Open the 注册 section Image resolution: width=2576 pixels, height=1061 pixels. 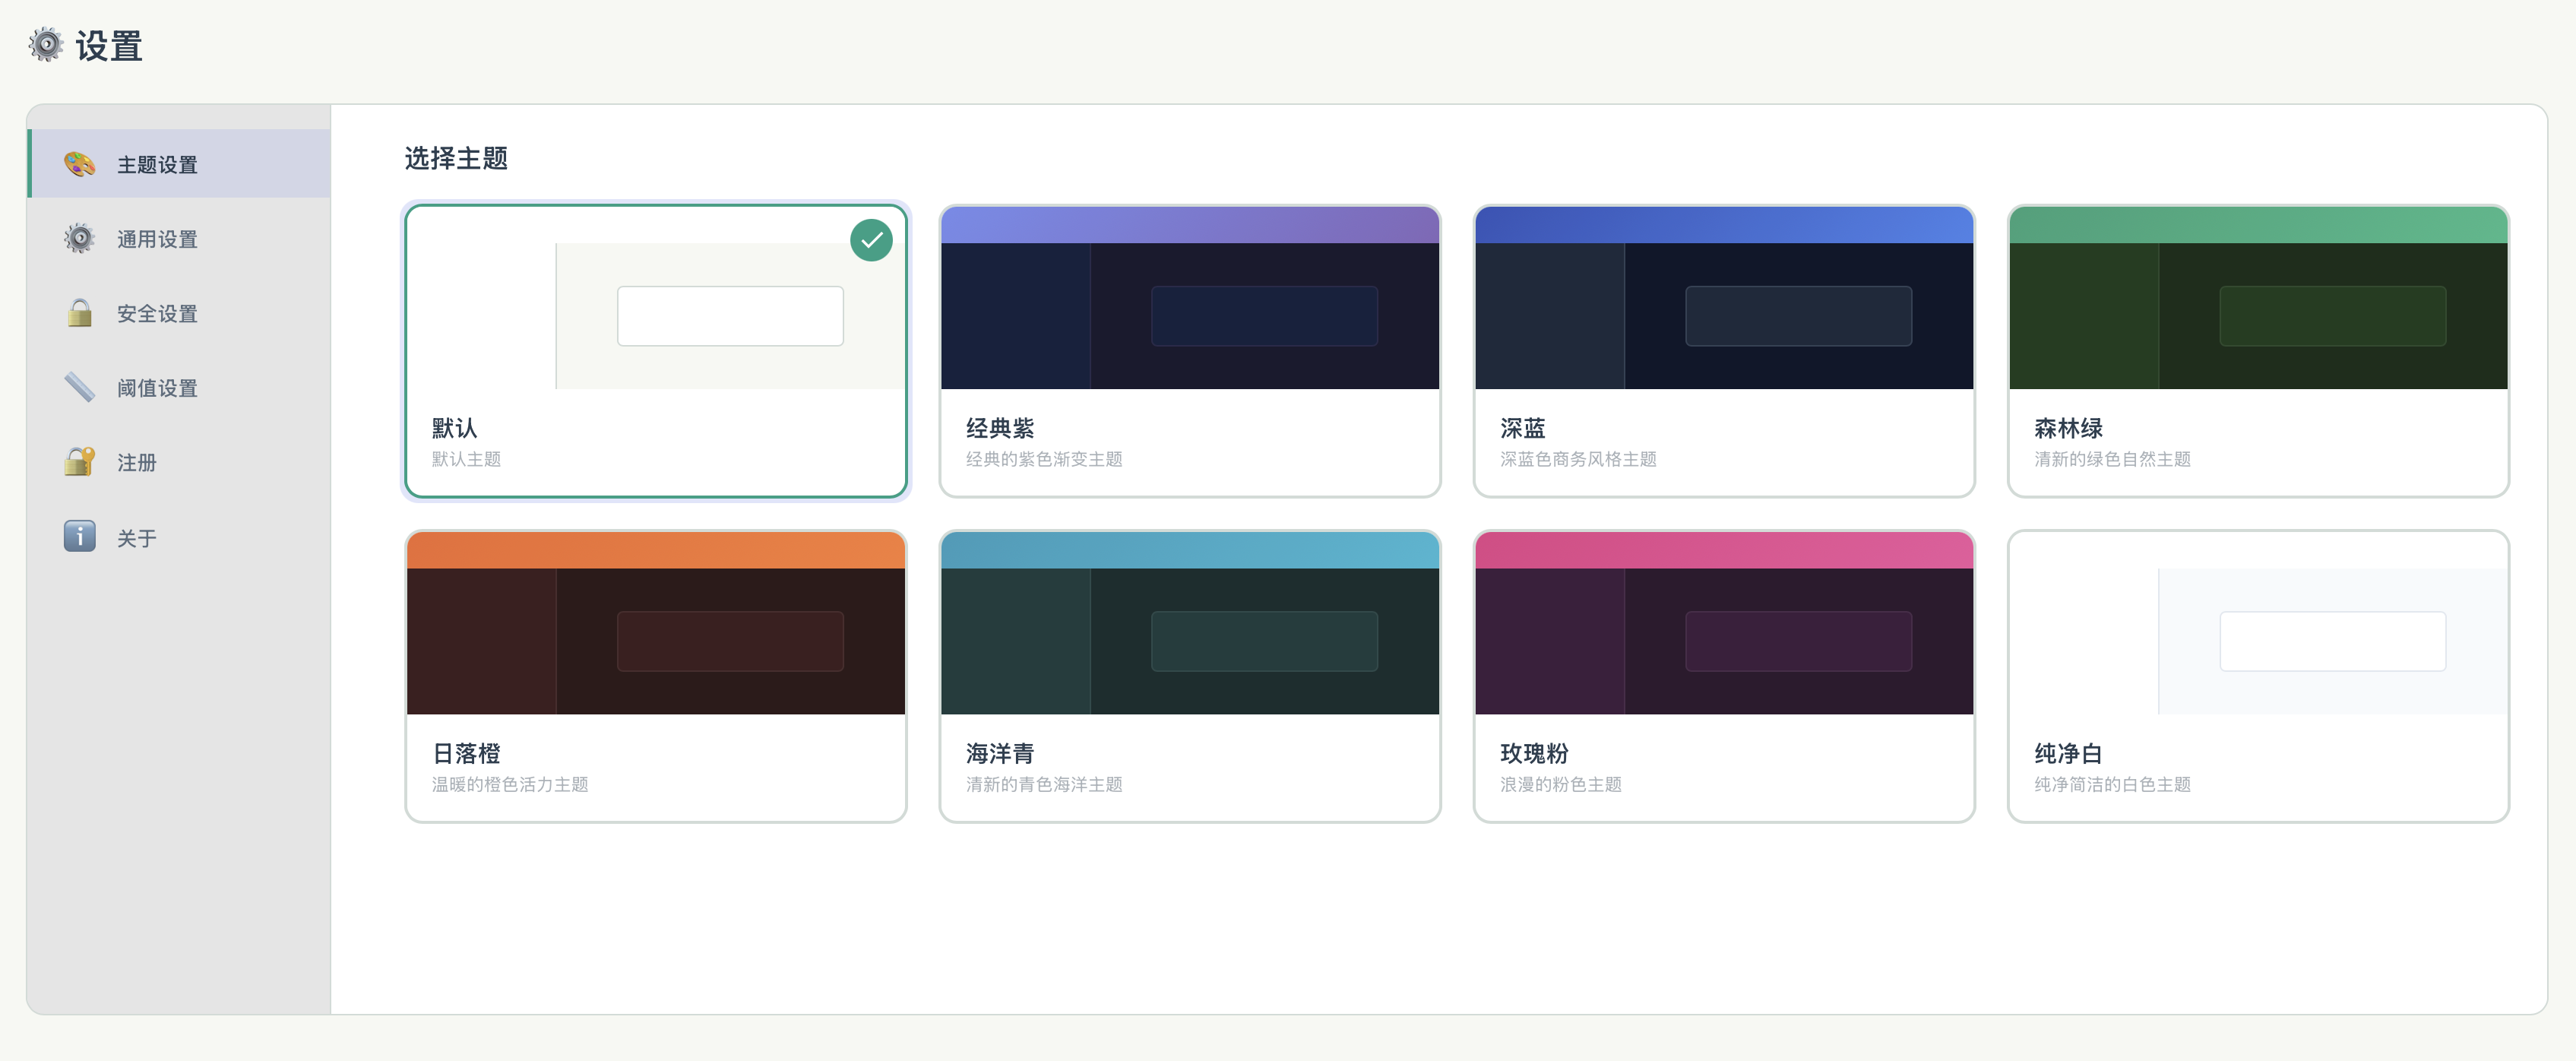click(x=179, y=462)
